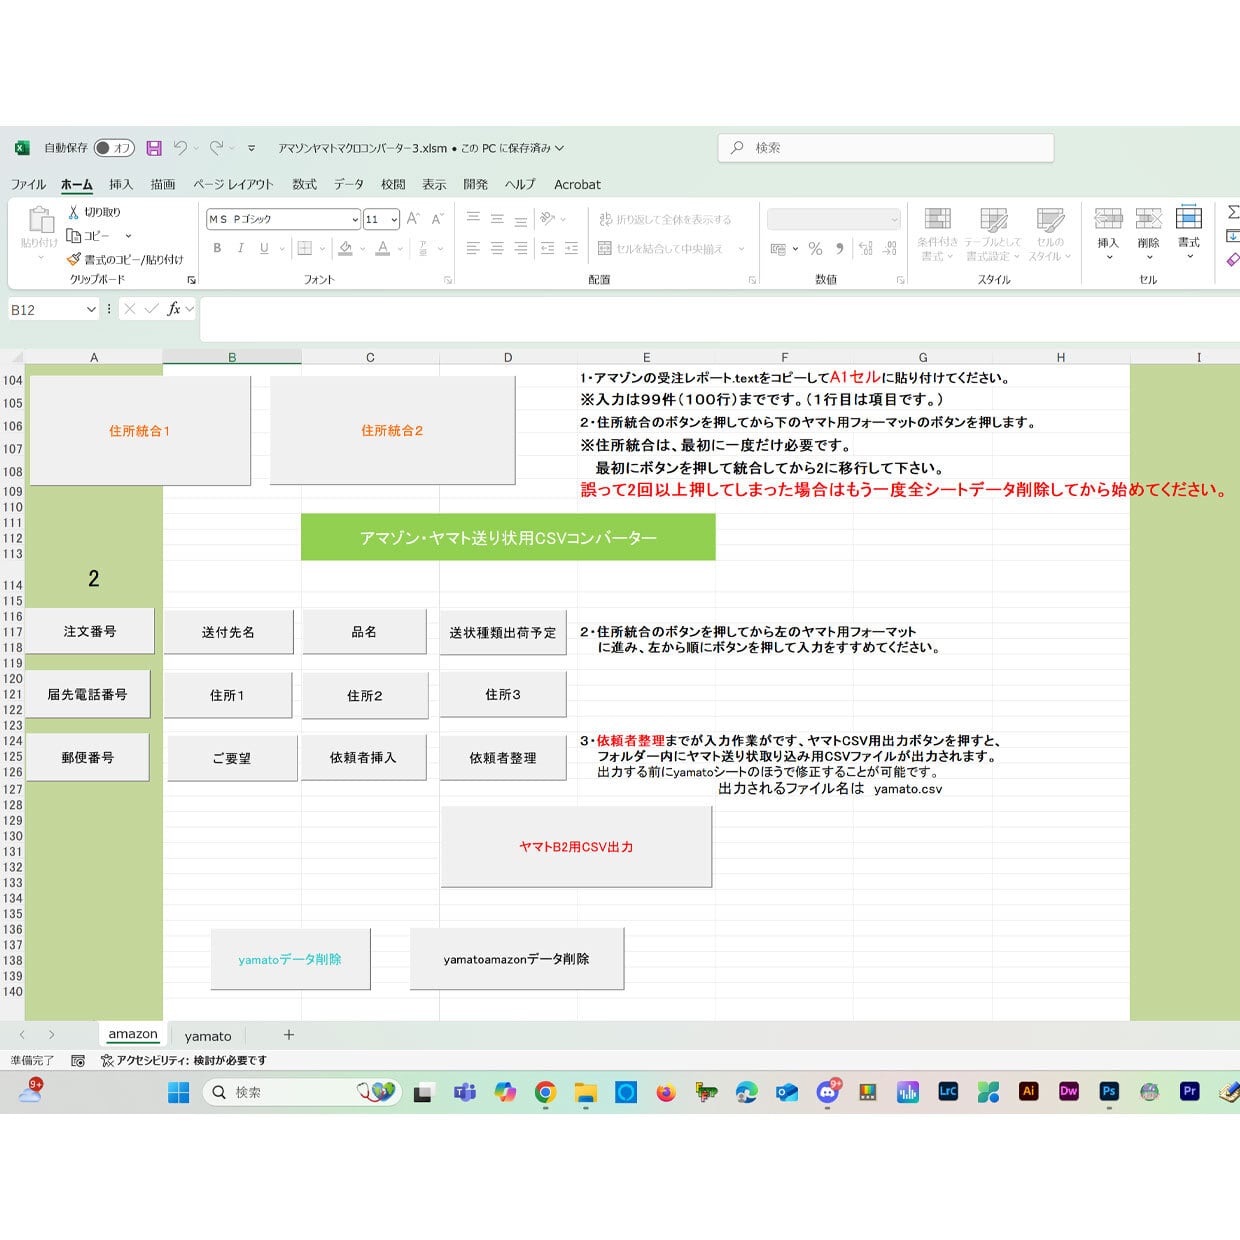
Task: Expand the Name Box B12 dropdown
Action: 91,310
